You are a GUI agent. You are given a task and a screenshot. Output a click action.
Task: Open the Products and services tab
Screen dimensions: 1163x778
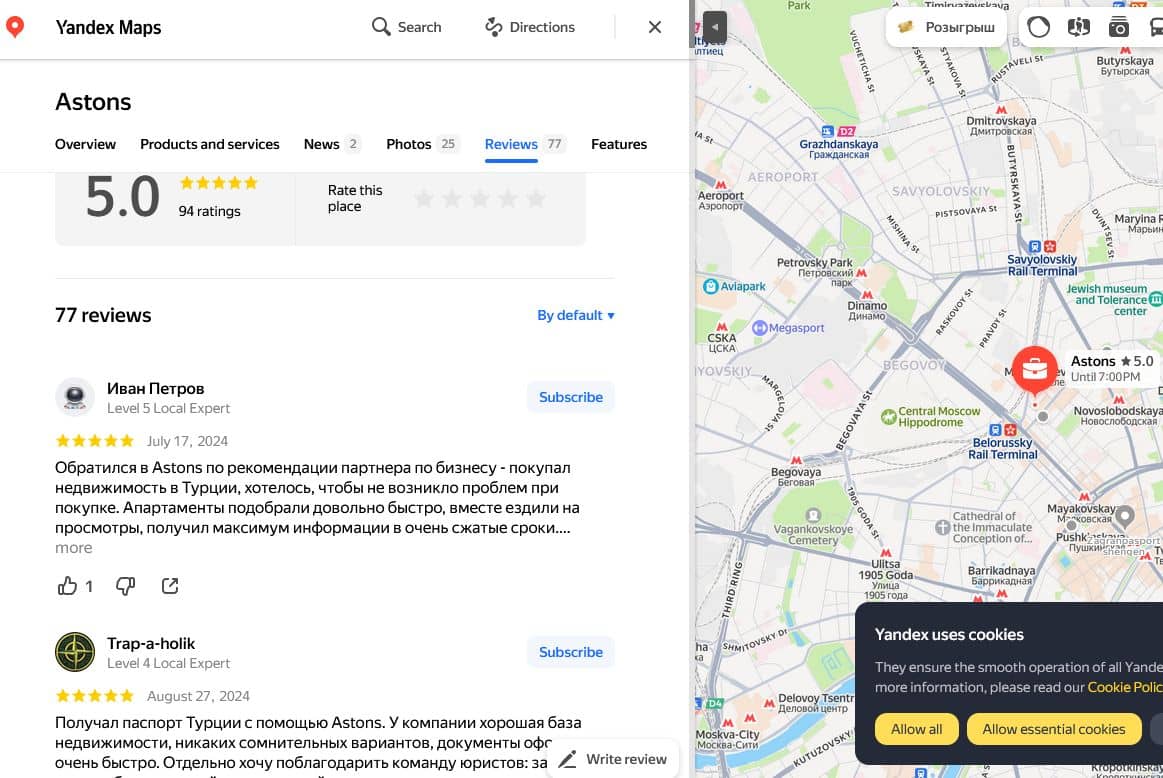[209, 144]
